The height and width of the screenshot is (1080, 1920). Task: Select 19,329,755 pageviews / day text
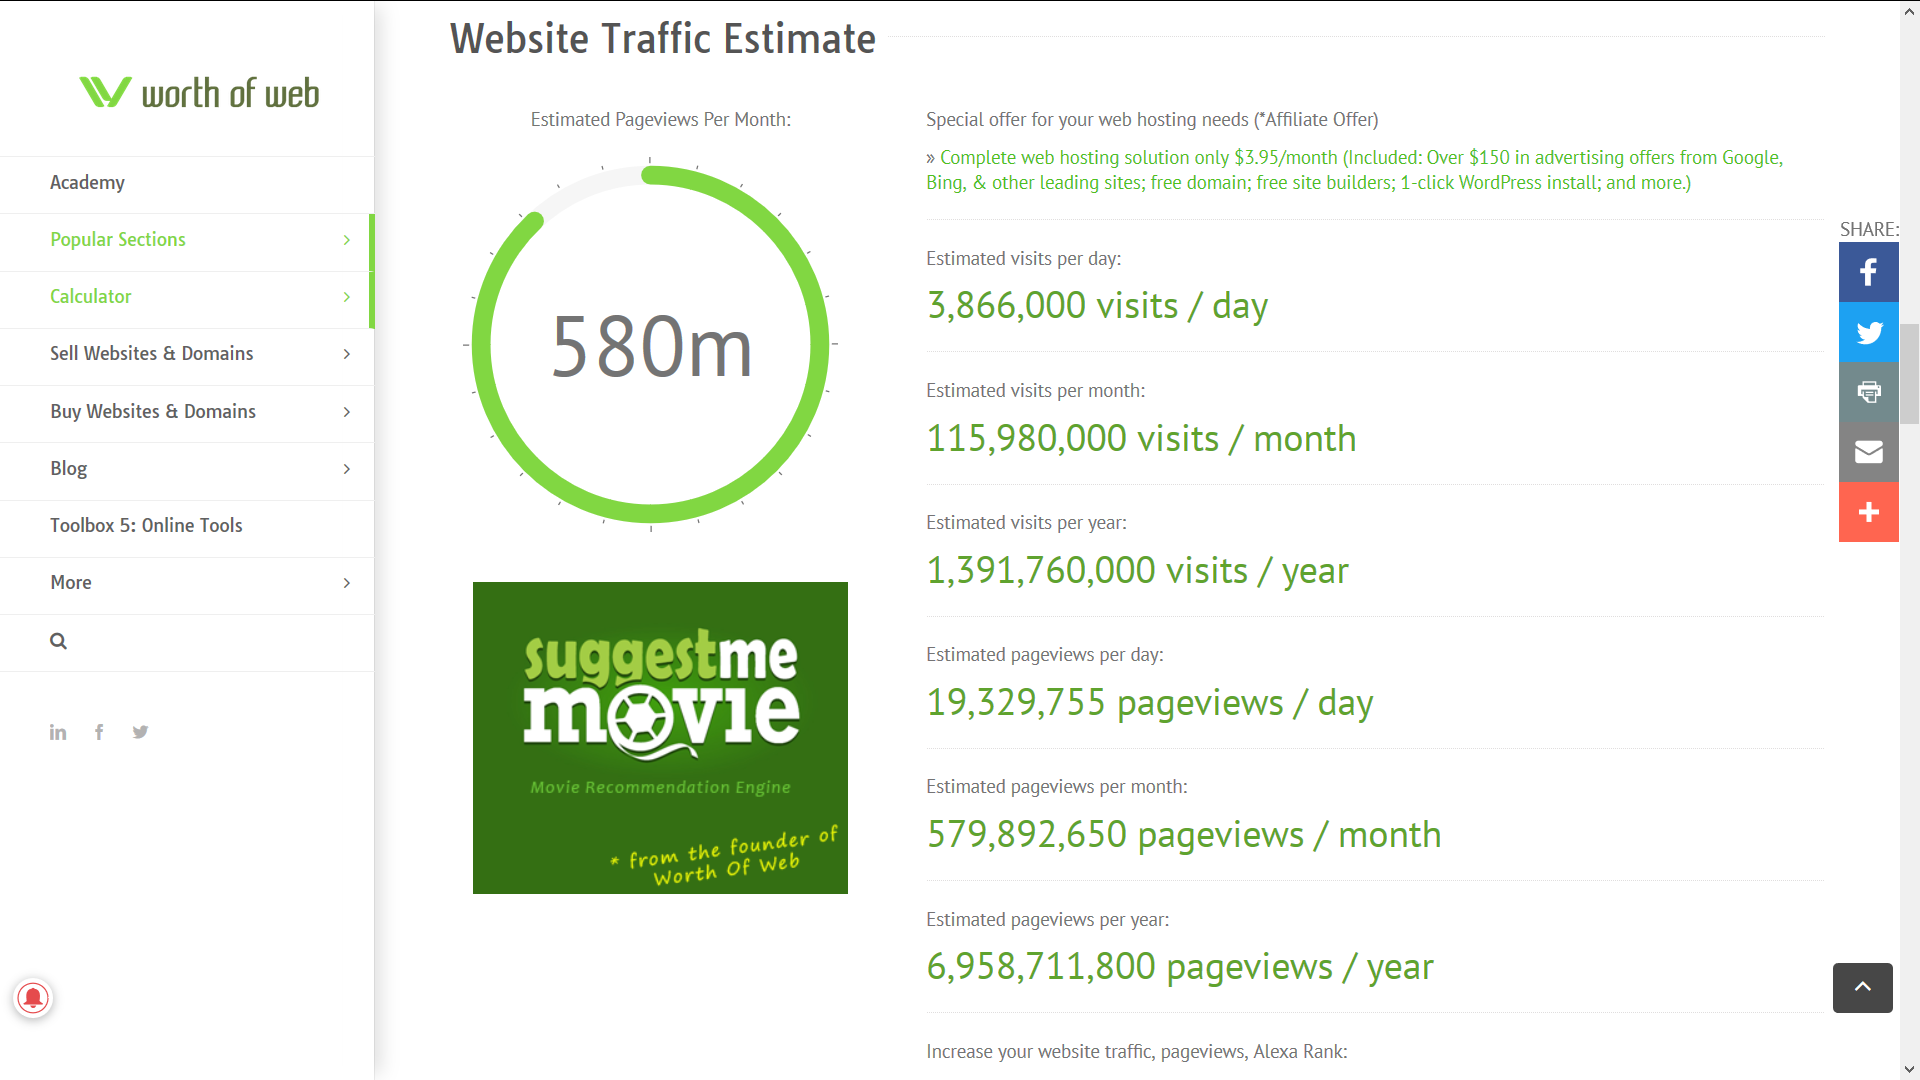click(x=1150, y=703)
